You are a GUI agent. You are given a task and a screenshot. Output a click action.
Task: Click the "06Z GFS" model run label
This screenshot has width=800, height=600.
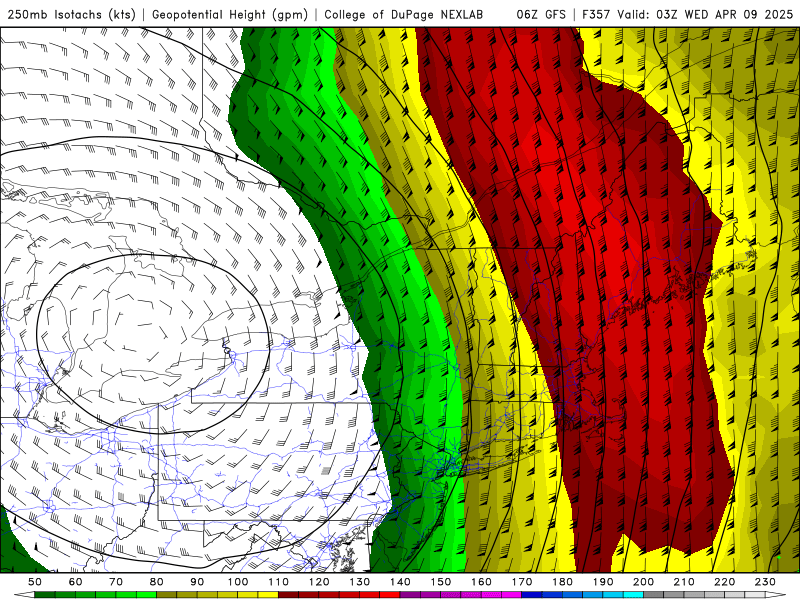point(541,14)
